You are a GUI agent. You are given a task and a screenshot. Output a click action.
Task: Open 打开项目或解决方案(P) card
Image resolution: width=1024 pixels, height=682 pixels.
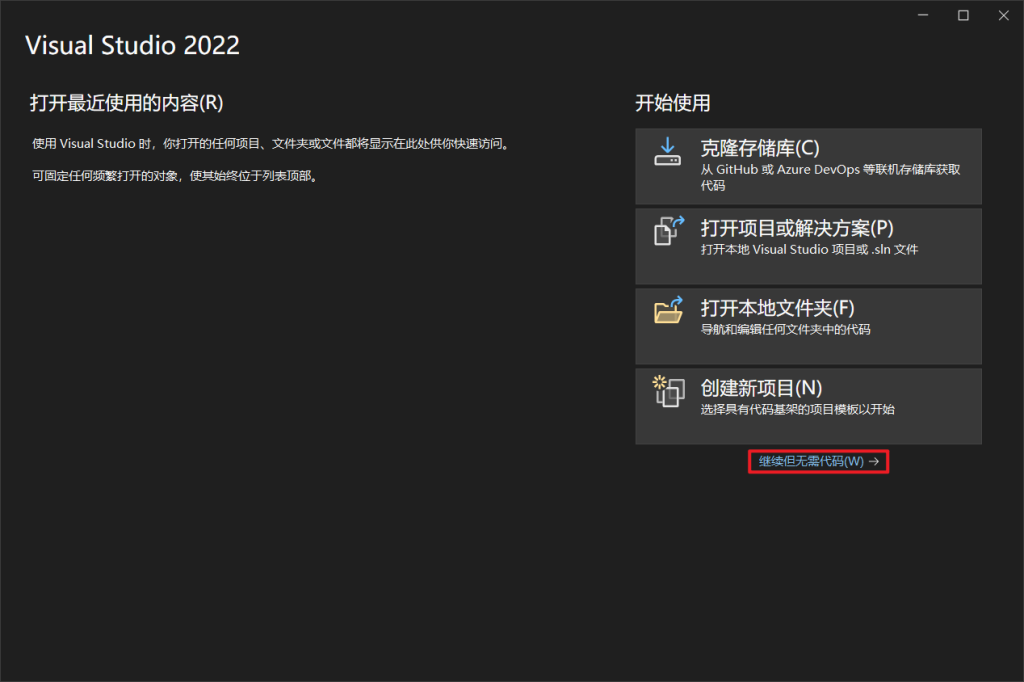808,246
